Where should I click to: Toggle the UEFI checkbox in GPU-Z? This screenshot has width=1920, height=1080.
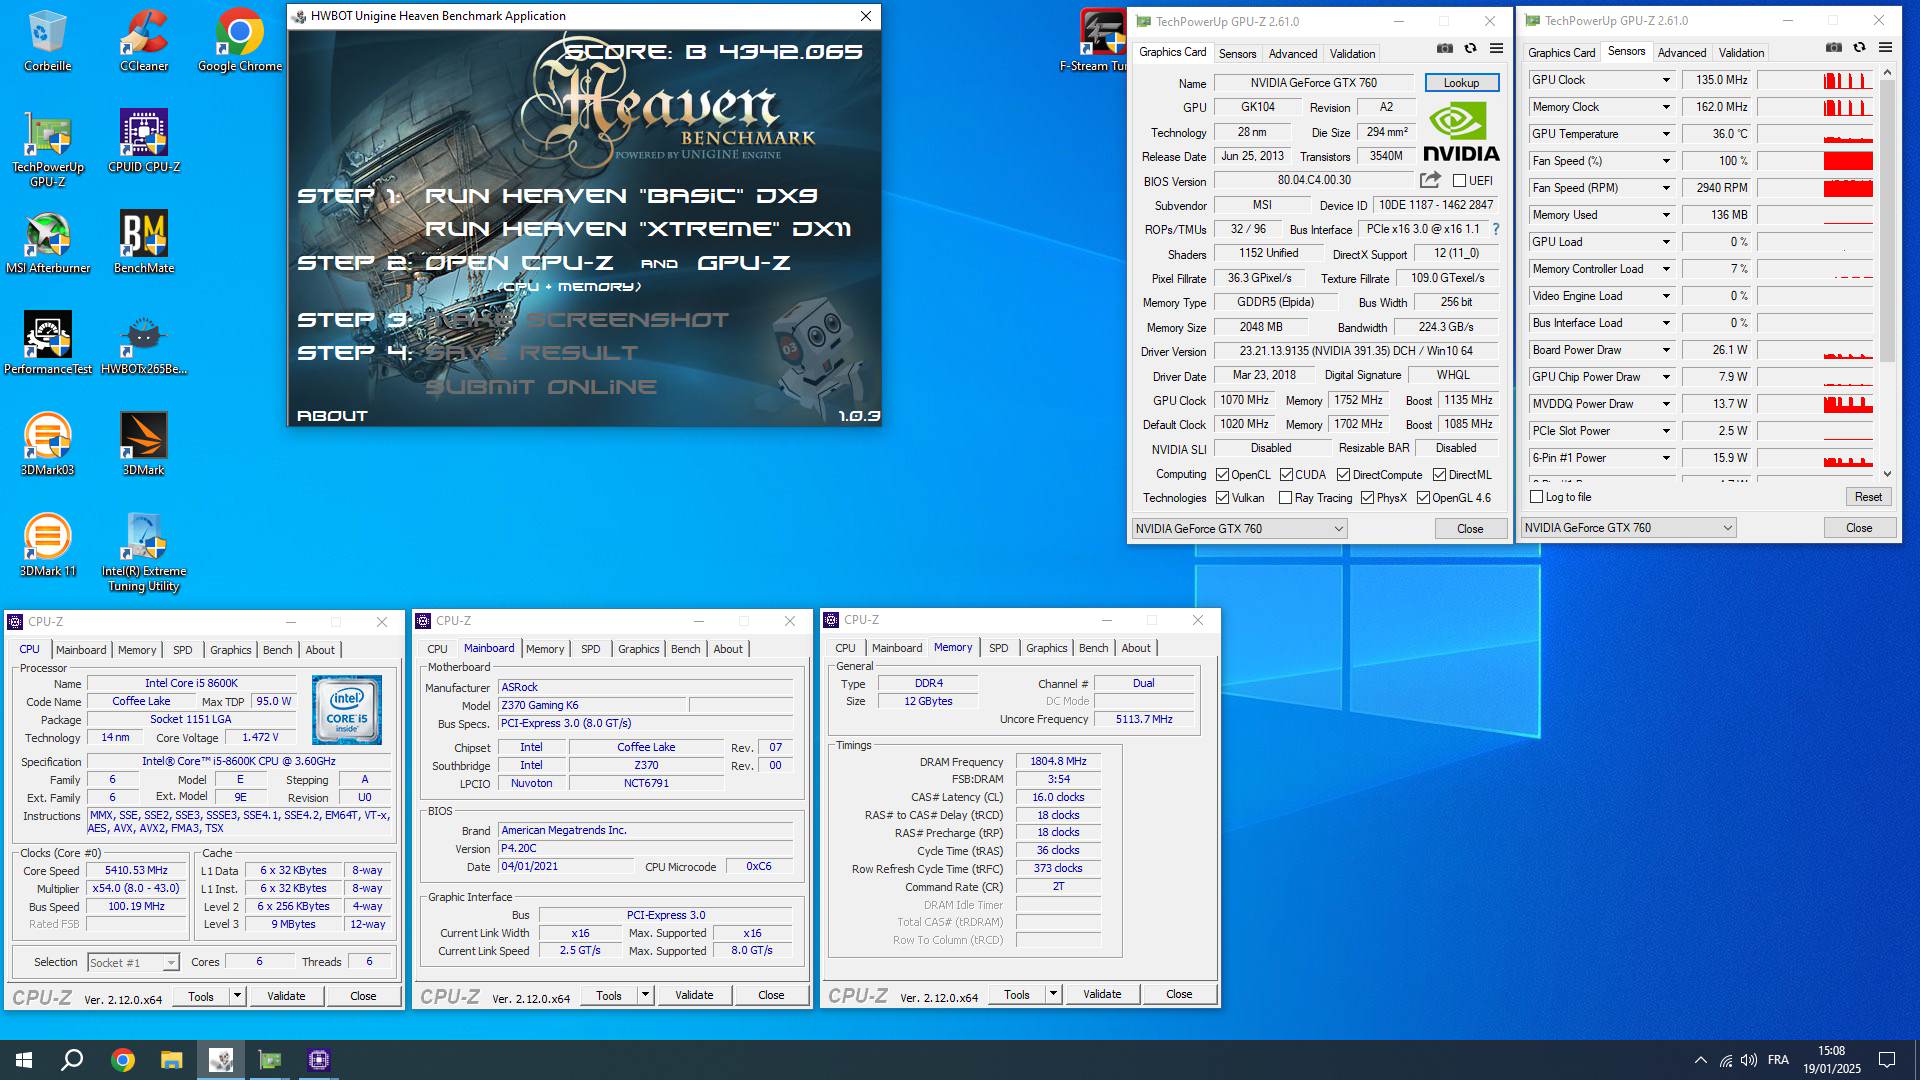[x=1459, y=181]
